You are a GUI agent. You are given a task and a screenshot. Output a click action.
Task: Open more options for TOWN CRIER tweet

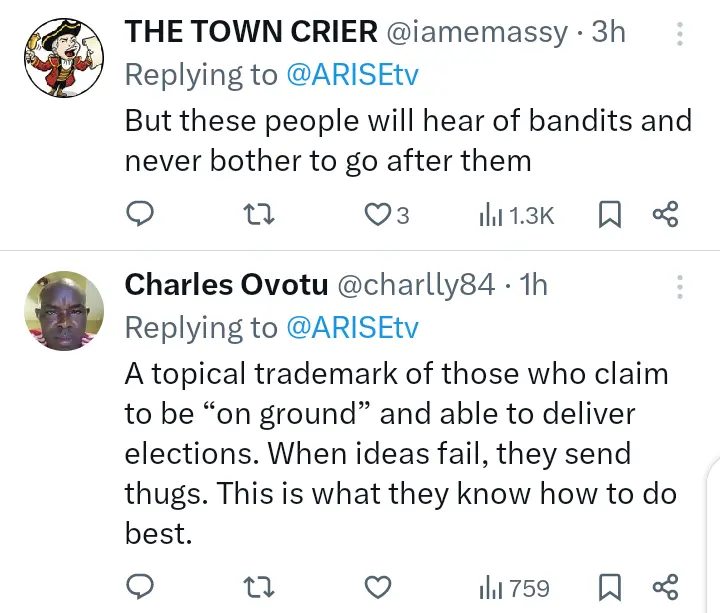pyautogui.click(x=680, y=35)
